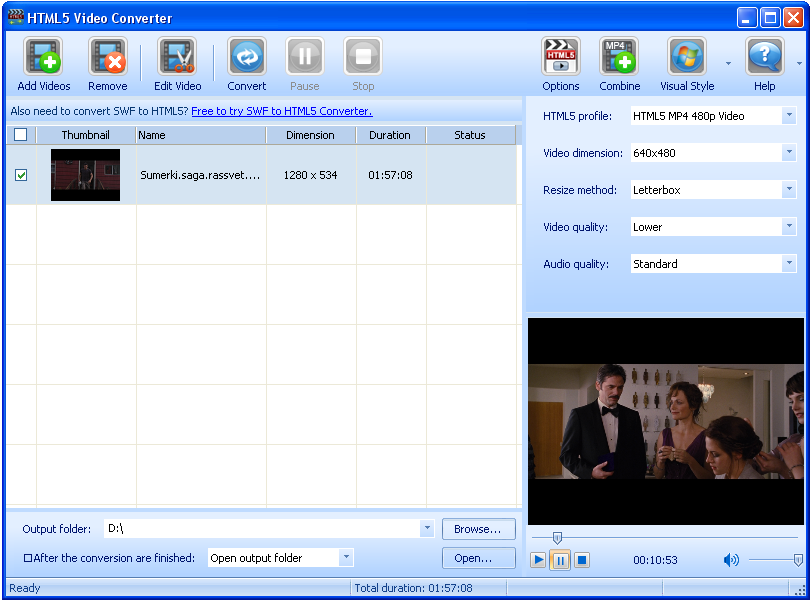This screenshot has width=812, height=602.
Task: Select the Sumerki.saga.rassvet file name
Action: coord(200,175)
